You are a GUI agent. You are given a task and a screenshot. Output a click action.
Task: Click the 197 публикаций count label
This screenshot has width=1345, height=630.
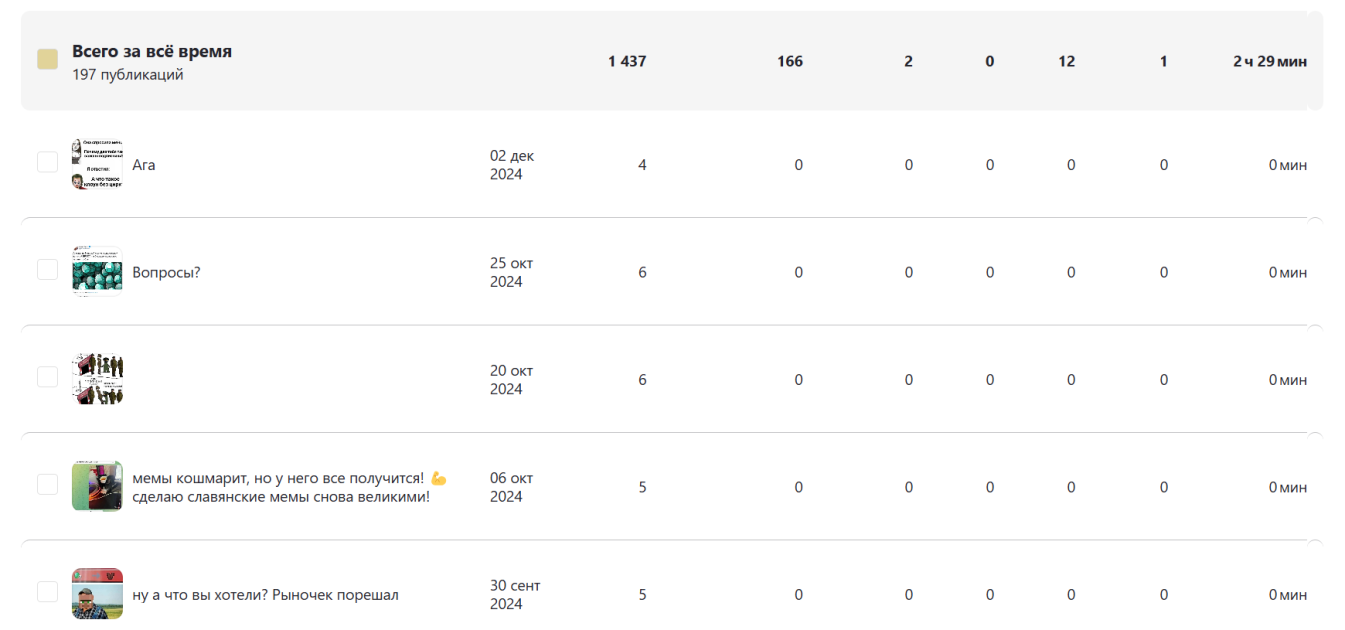128,75
